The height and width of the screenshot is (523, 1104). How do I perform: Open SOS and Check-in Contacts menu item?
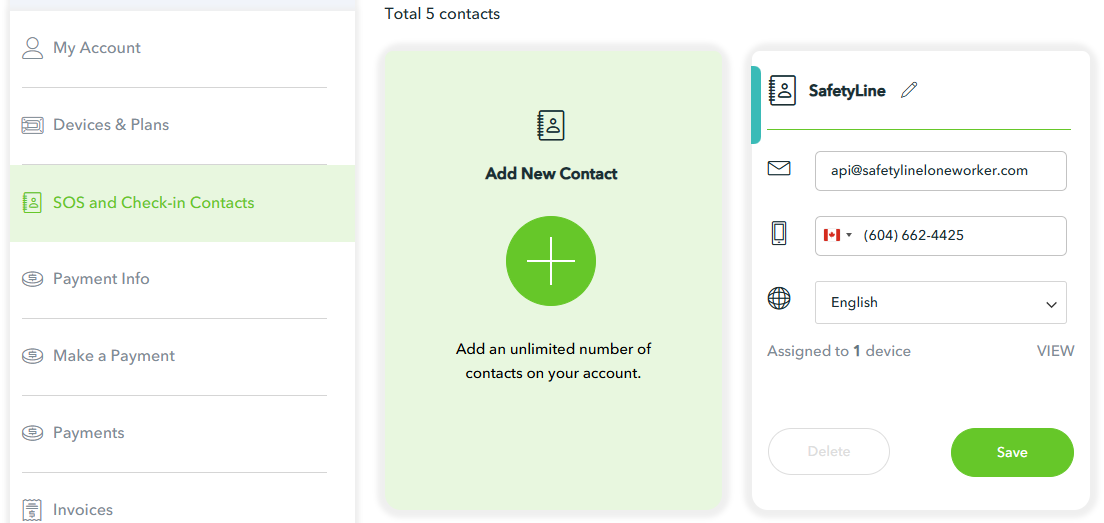[x=153, y=202]
